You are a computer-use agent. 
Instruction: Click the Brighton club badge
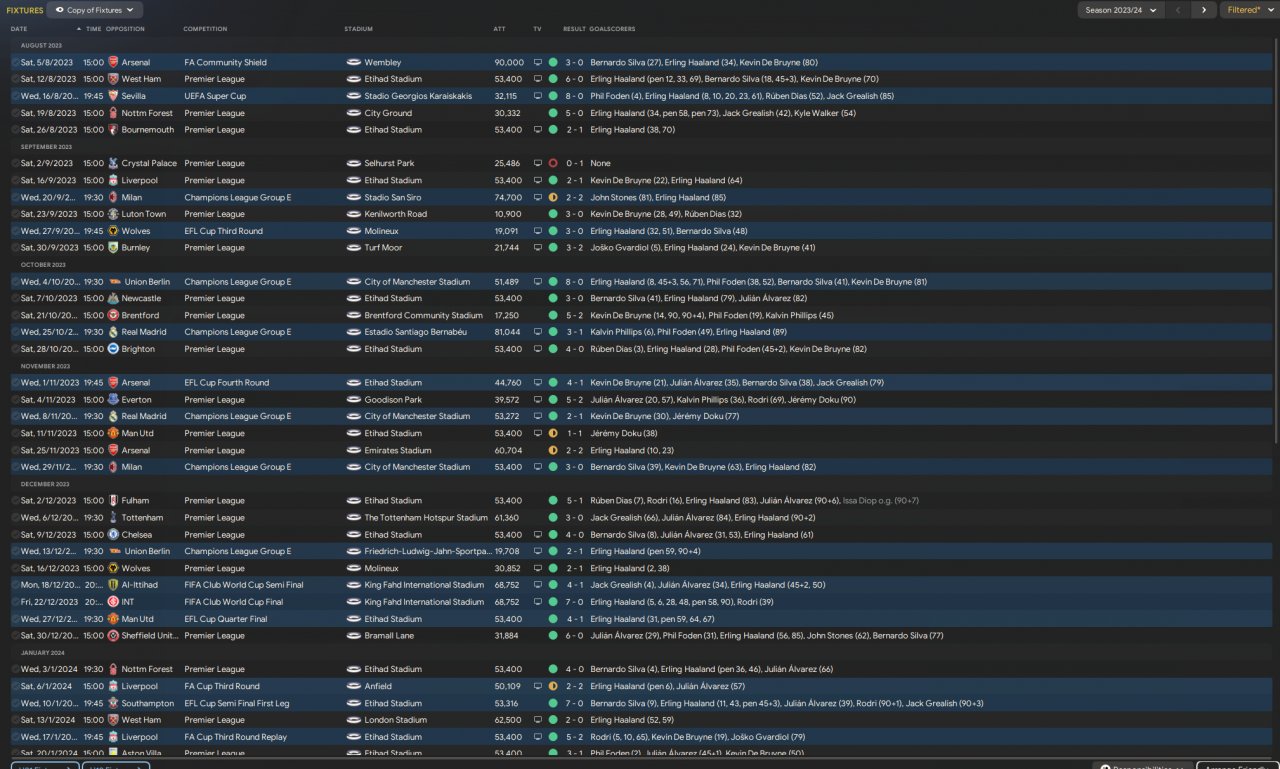[x=113, y=349]
